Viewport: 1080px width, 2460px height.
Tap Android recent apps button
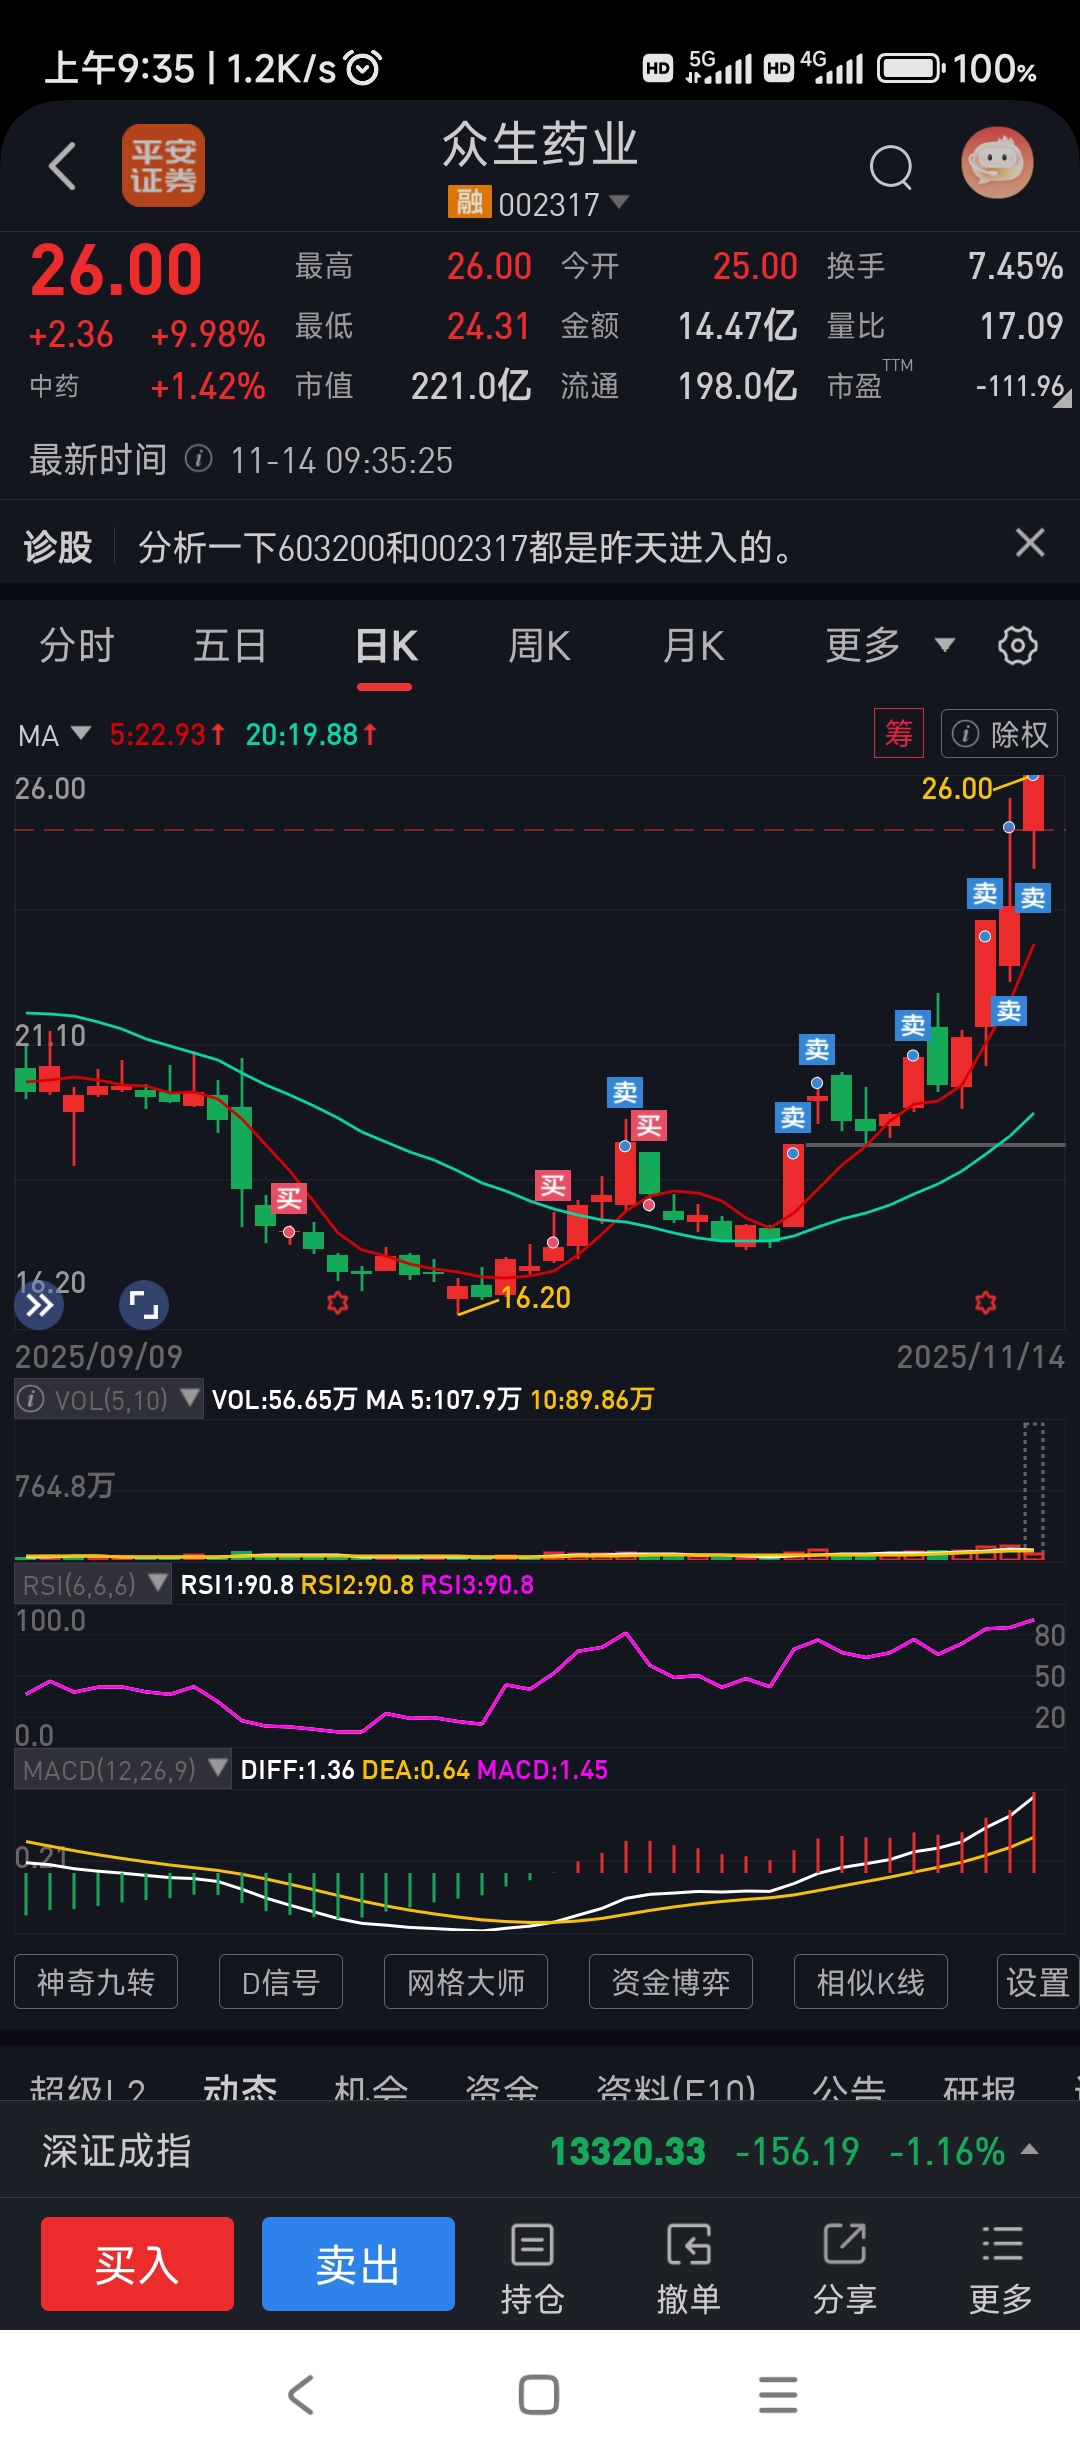coord(778,2395)
